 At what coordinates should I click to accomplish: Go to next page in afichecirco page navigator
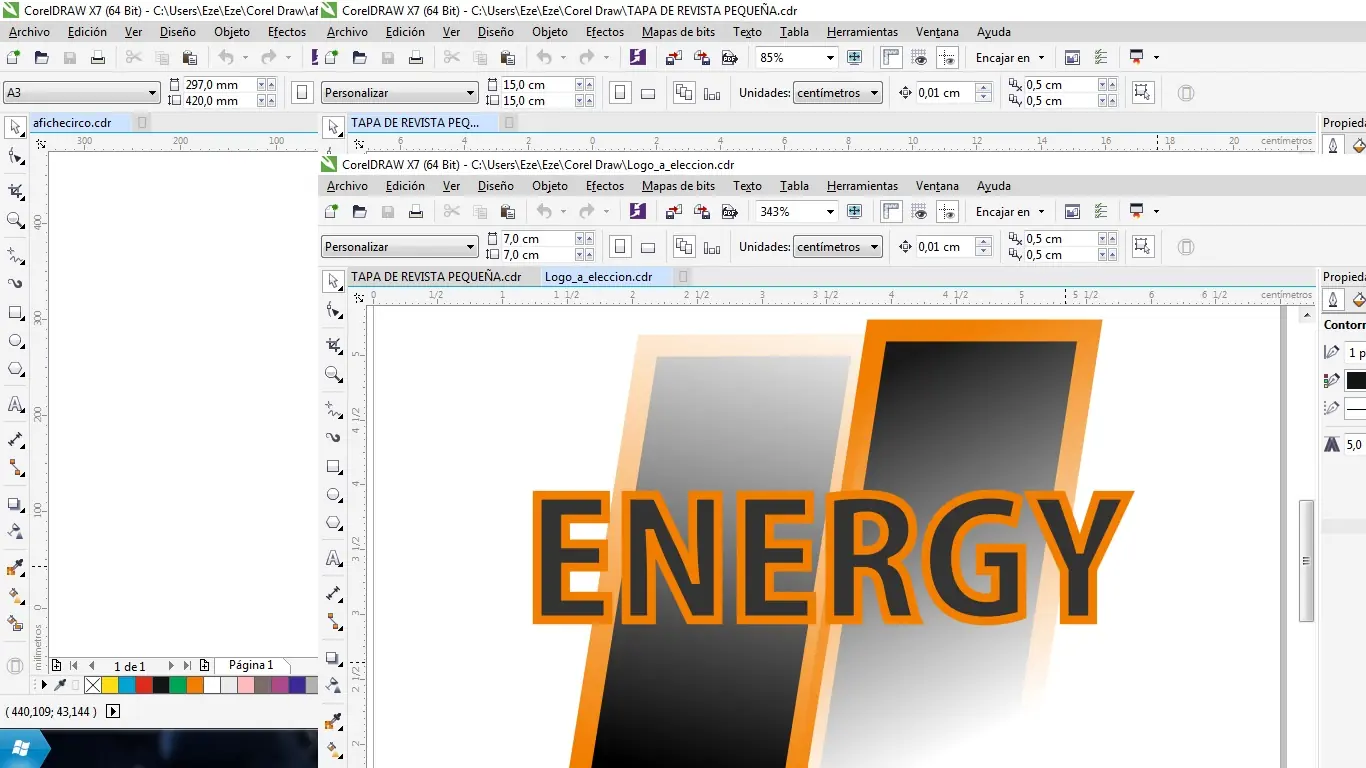click(171, 665)
